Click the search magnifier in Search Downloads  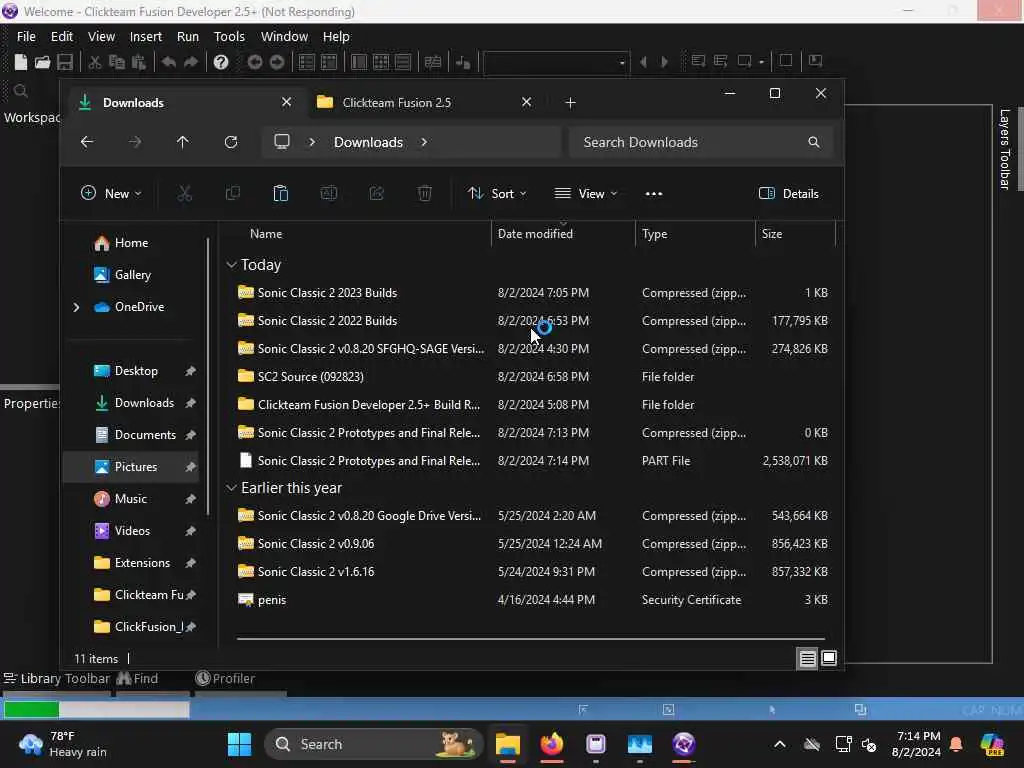click(x=814, y=142)
